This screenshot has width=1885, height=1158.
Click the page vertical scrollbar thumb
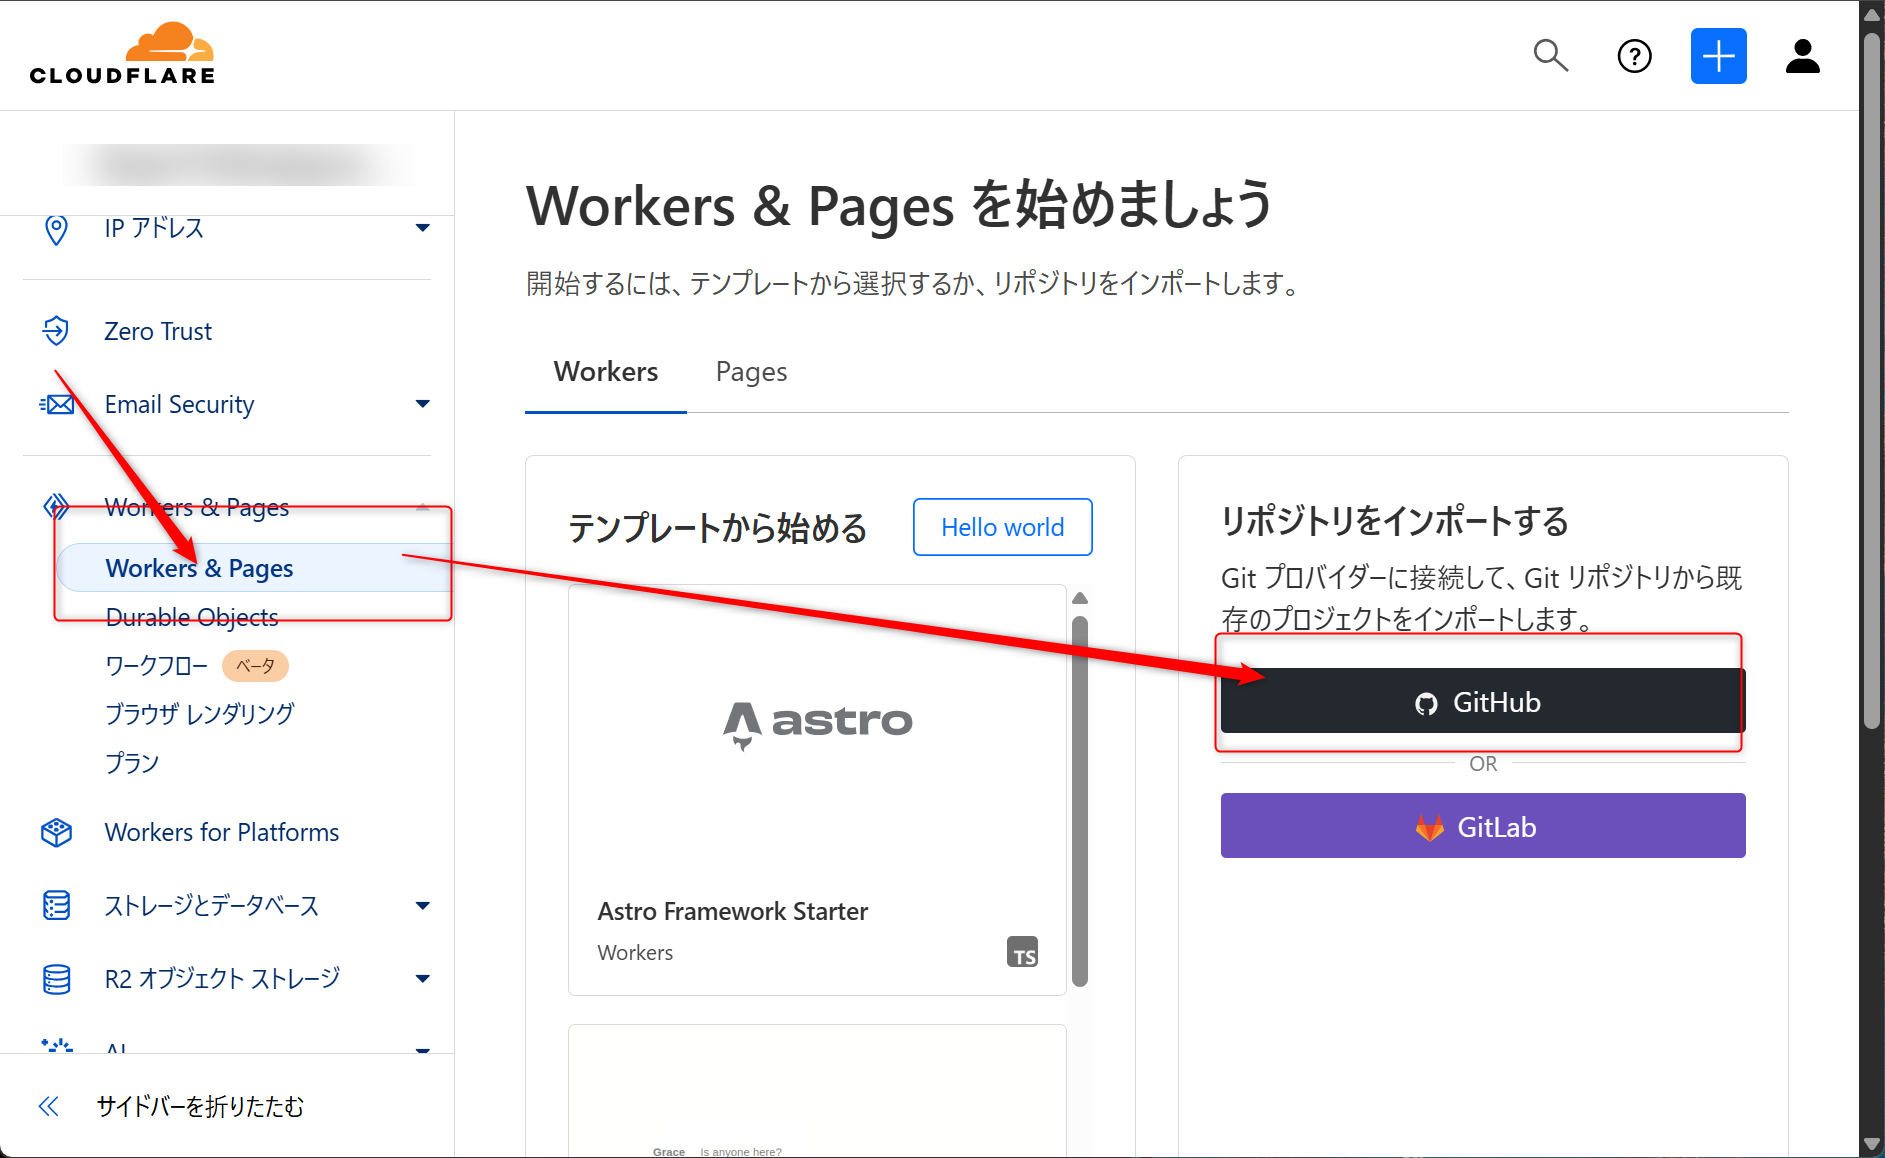point(1872,380)
